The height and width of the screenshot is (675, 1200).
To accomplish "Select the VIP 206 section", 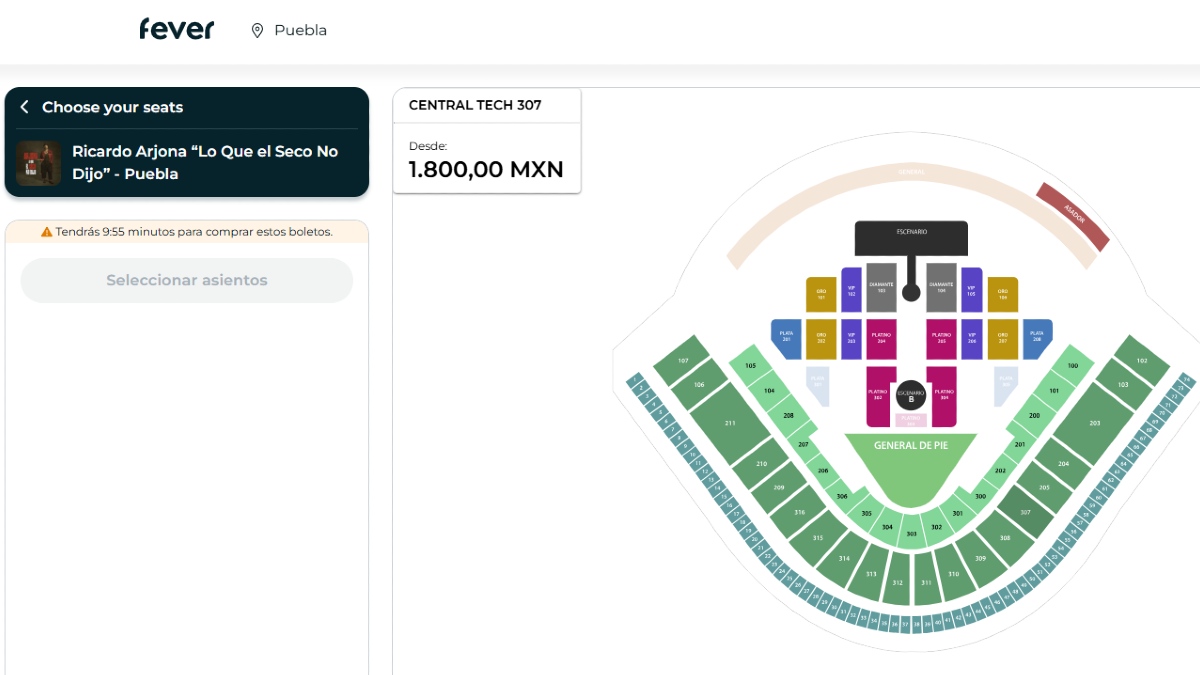I will pos(971,336).
